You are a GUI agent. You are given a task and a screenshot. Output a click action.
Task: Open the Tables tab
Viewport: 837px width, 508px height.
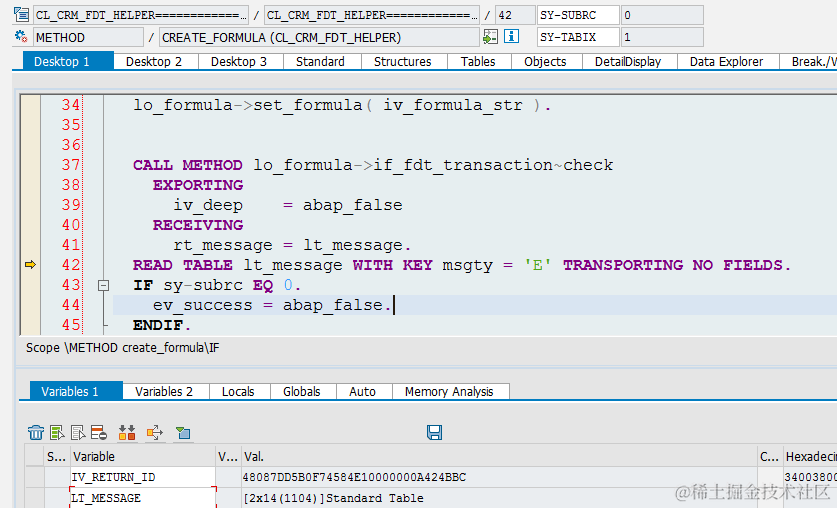tap(478, 61)
